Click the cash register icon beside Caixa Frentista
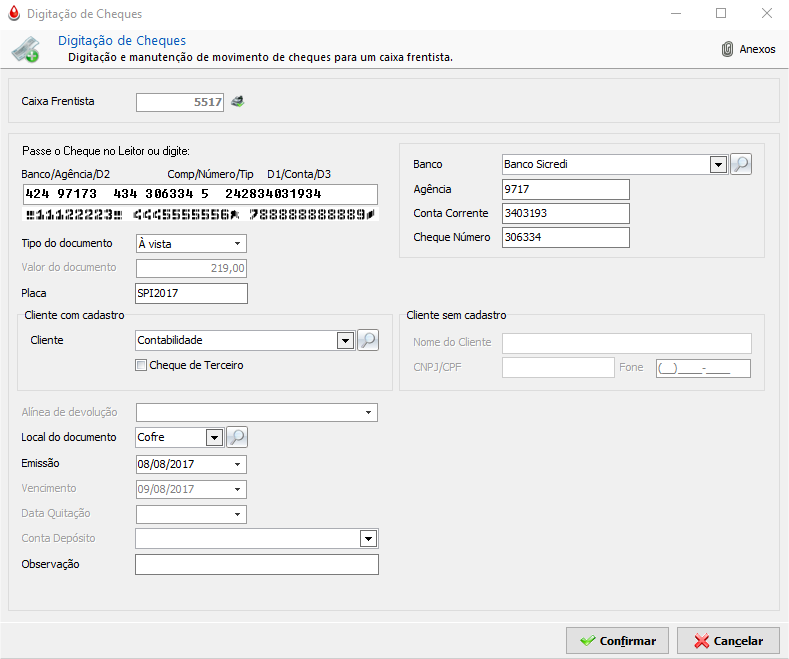This screenshot has width=789, height=659. (238, 102)
